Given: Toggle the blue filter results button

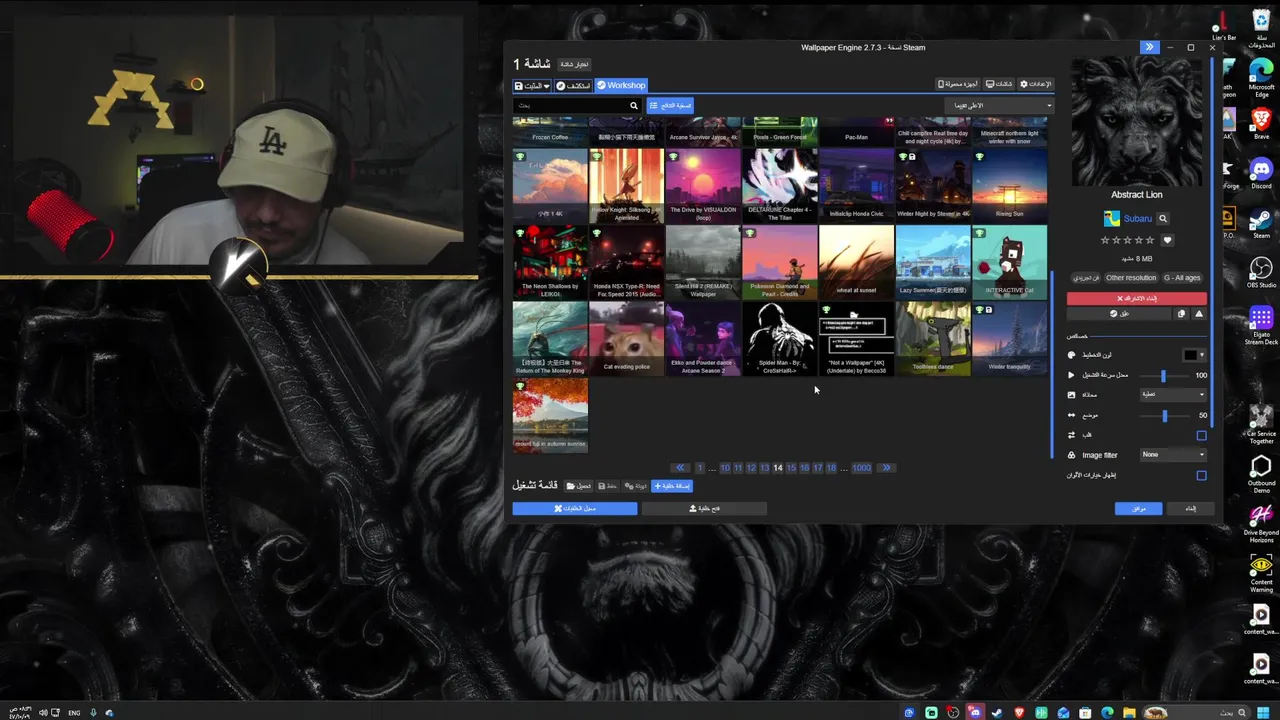Looking at the screenshot, I should coord(669,105).
